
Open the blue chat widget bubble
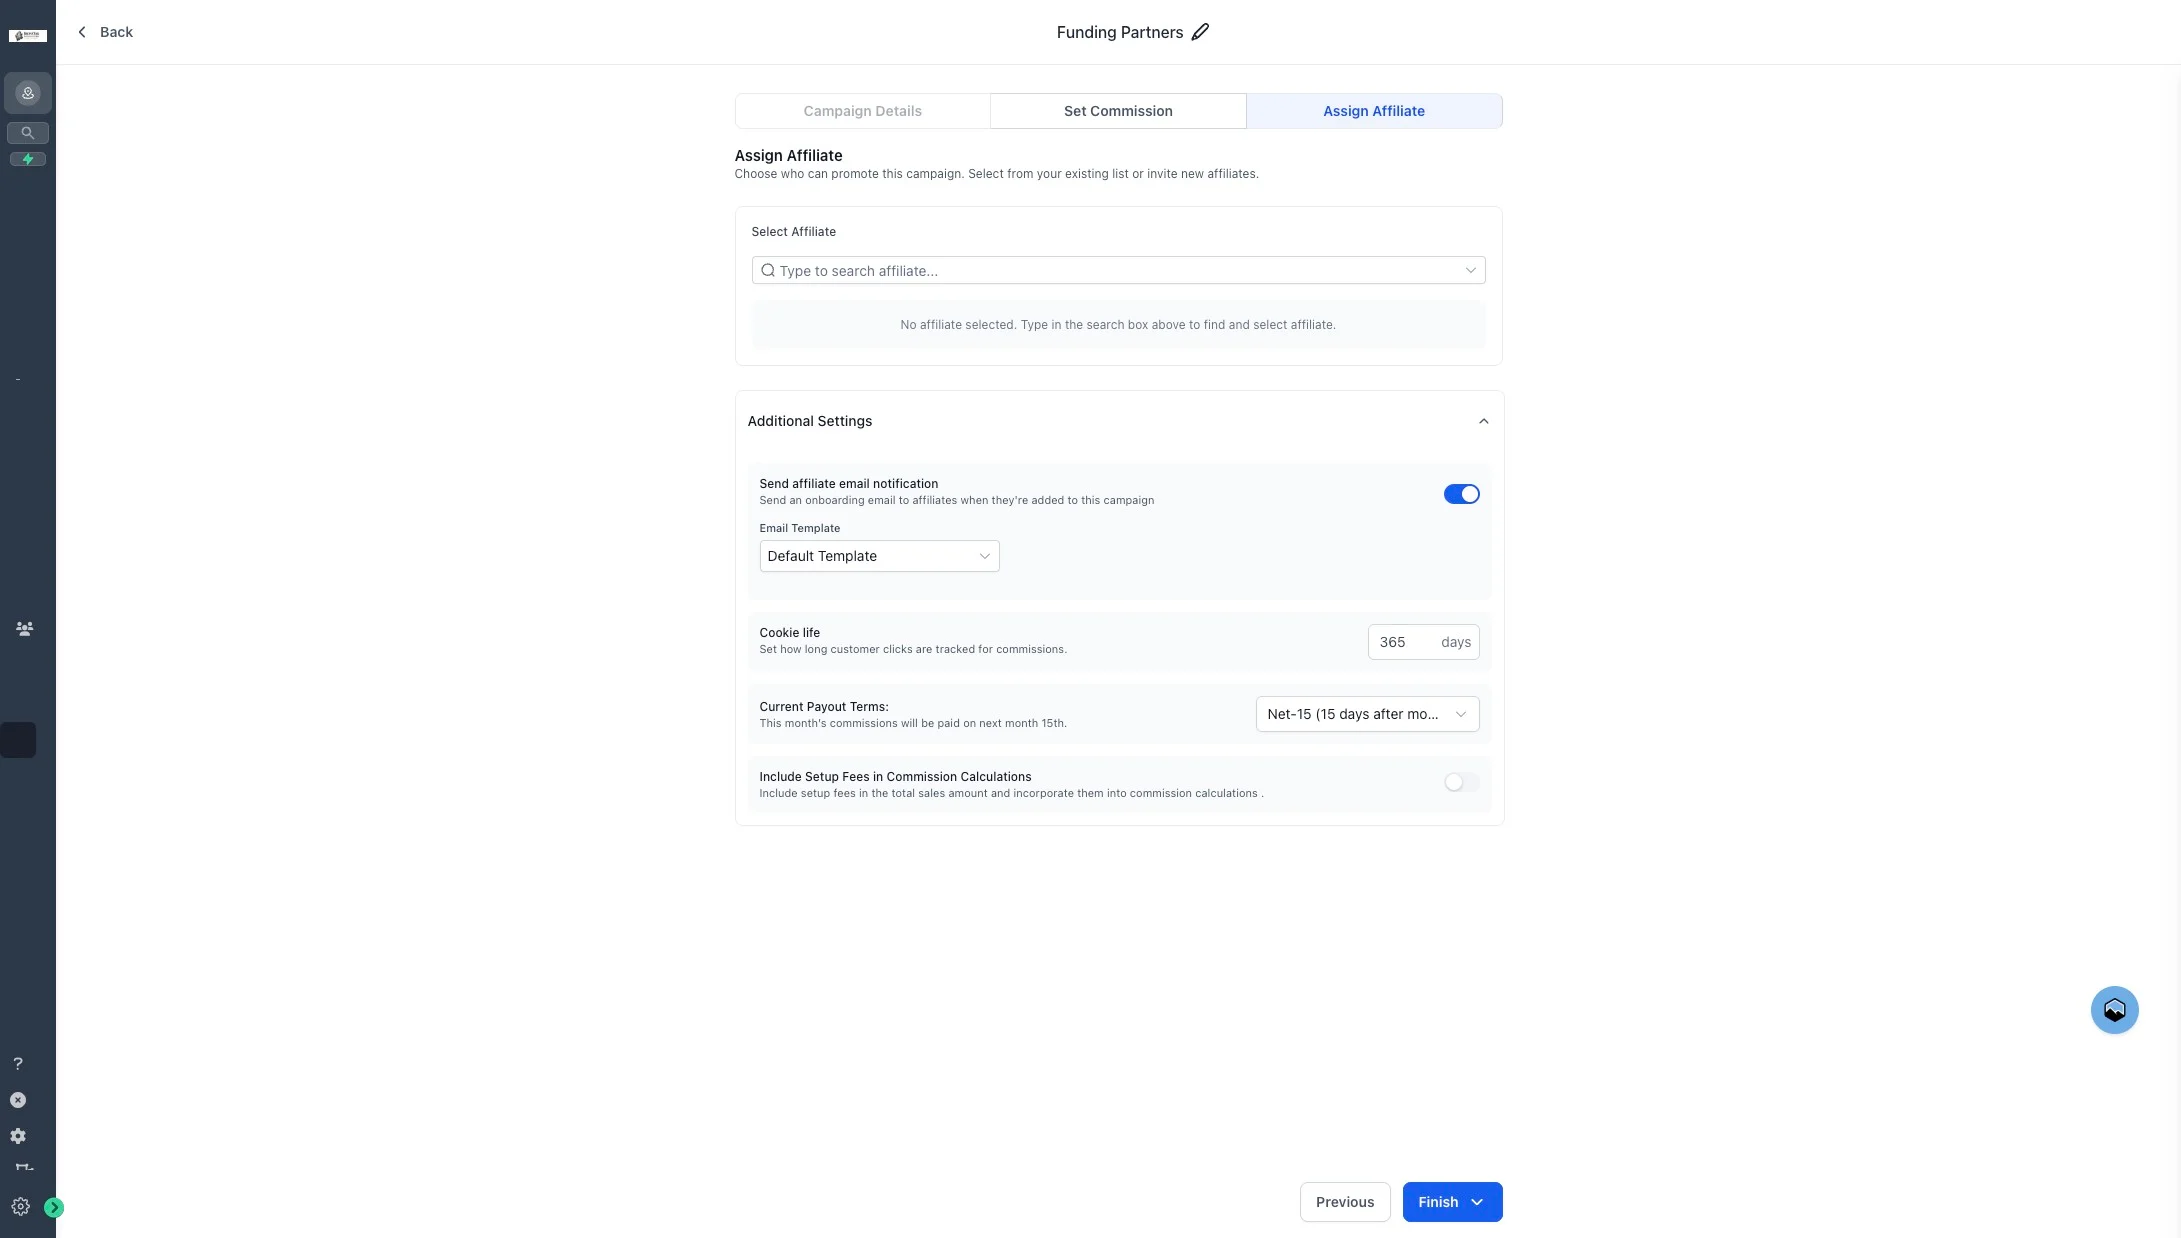[x=2114, y=1010]
